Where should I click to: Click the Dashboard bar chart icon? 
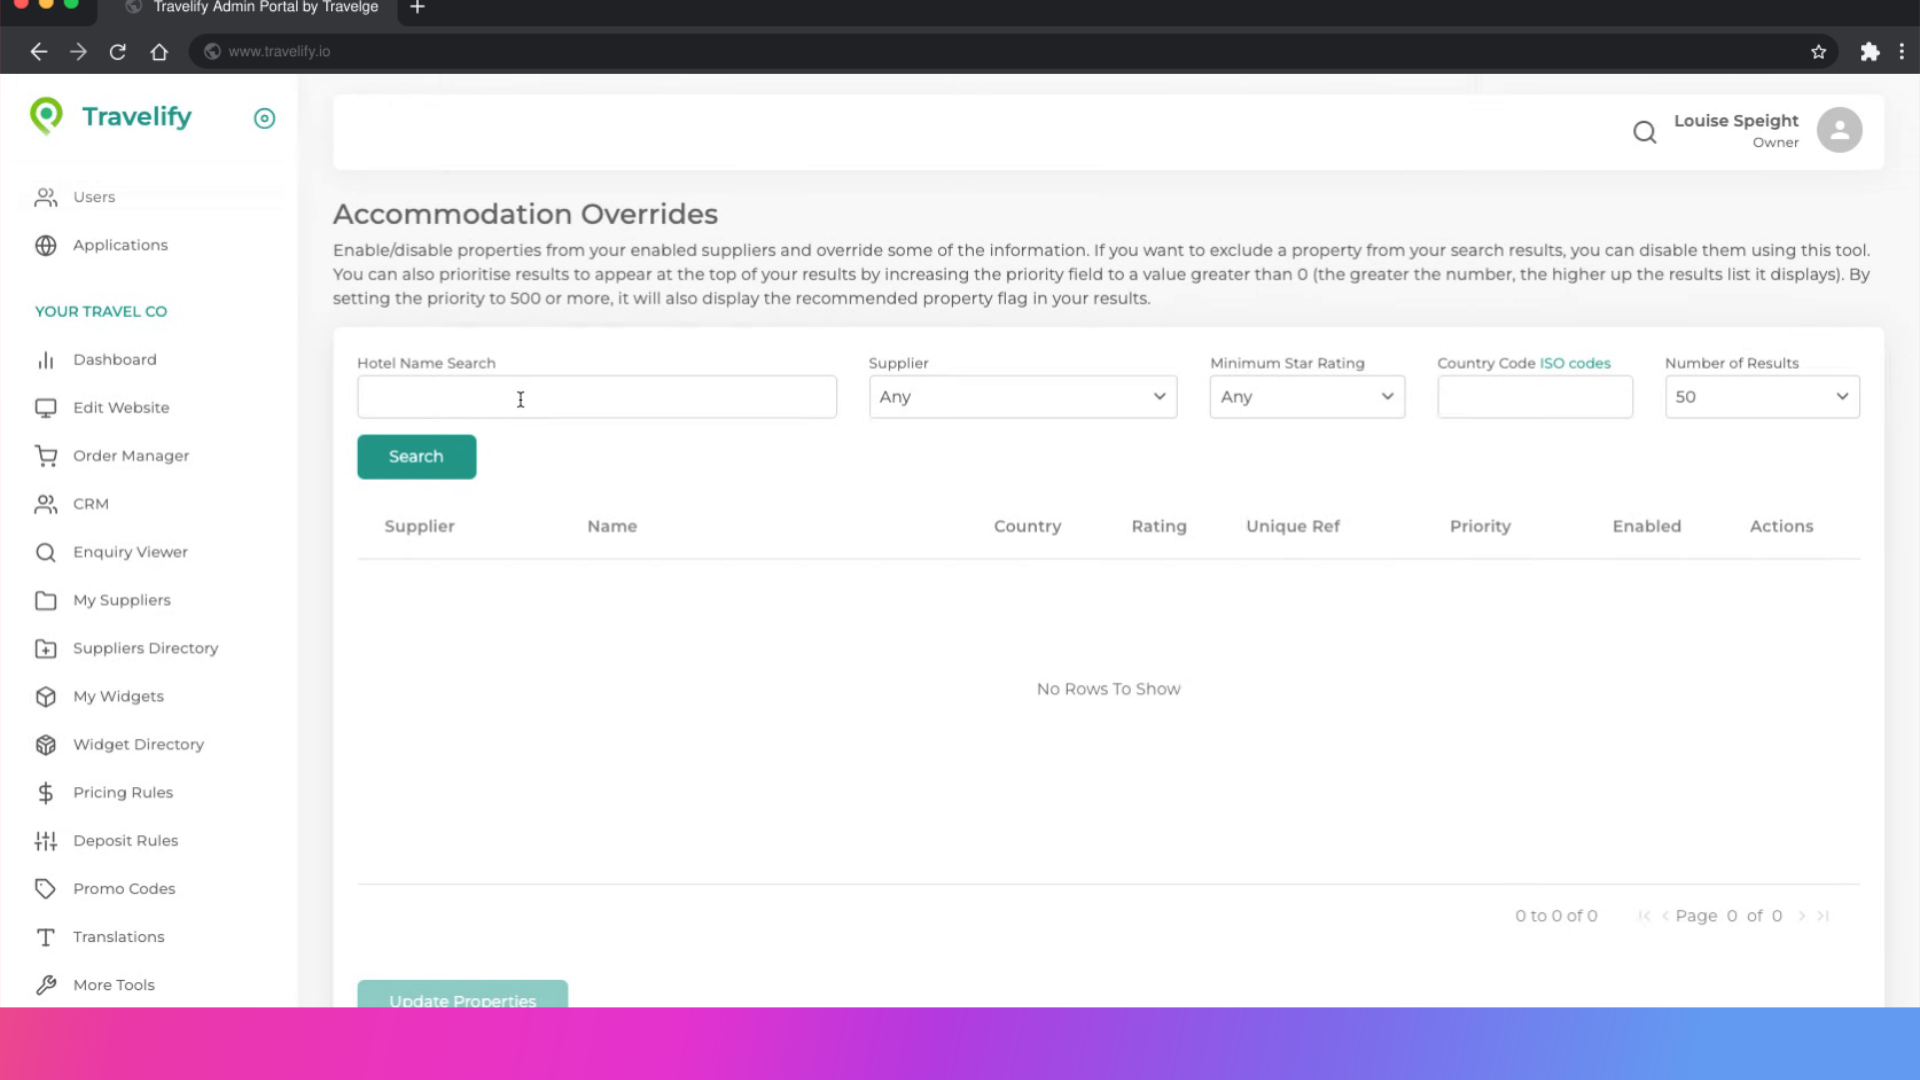[x=46, y=360]
